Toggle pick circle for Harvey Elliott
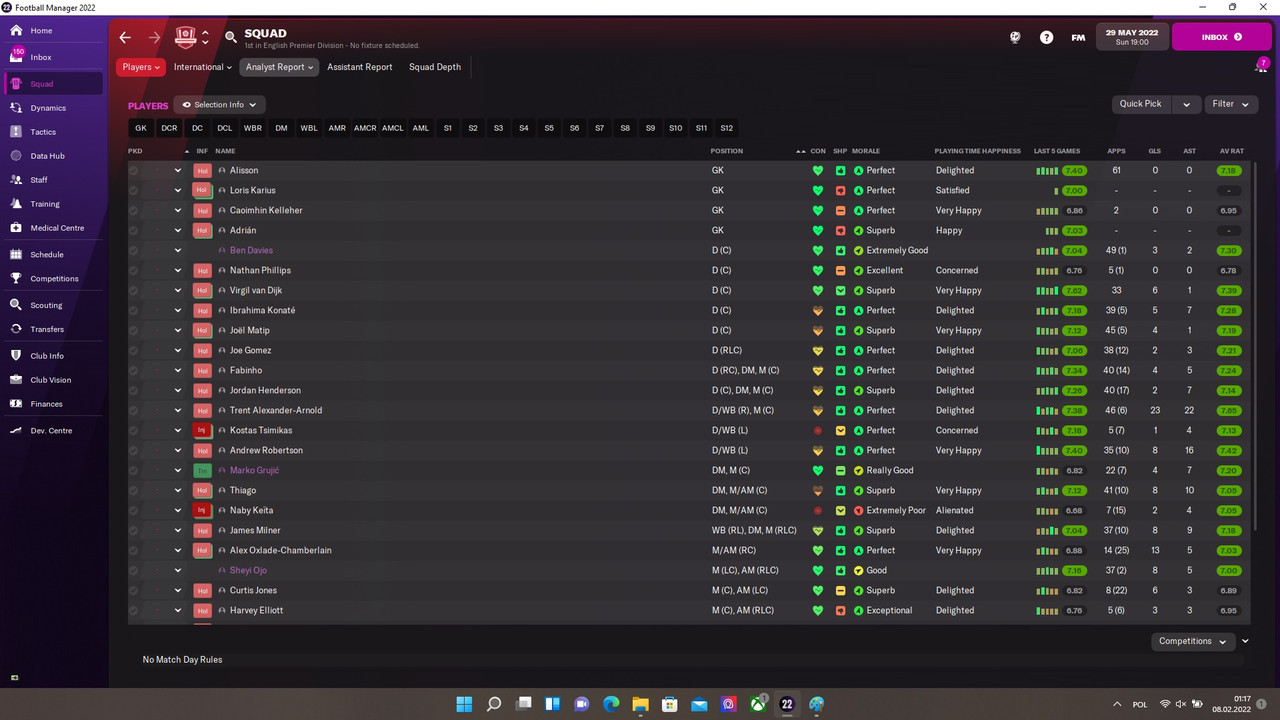The width and height of the screenshot is (1280, 720). pyautogui.click(x=134, y=610)
